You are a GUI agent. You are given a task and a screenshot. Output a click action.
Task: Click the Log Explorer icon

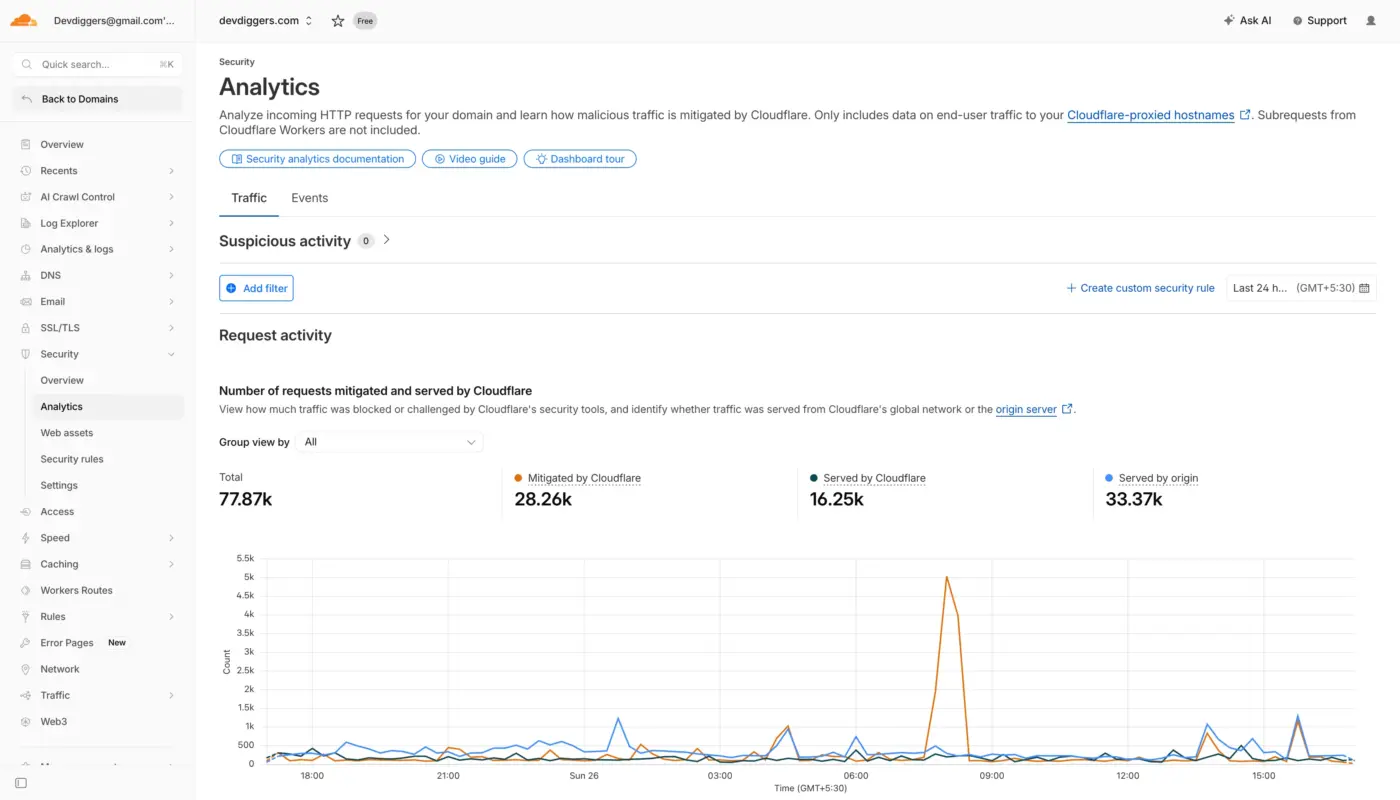coord(26,223)
